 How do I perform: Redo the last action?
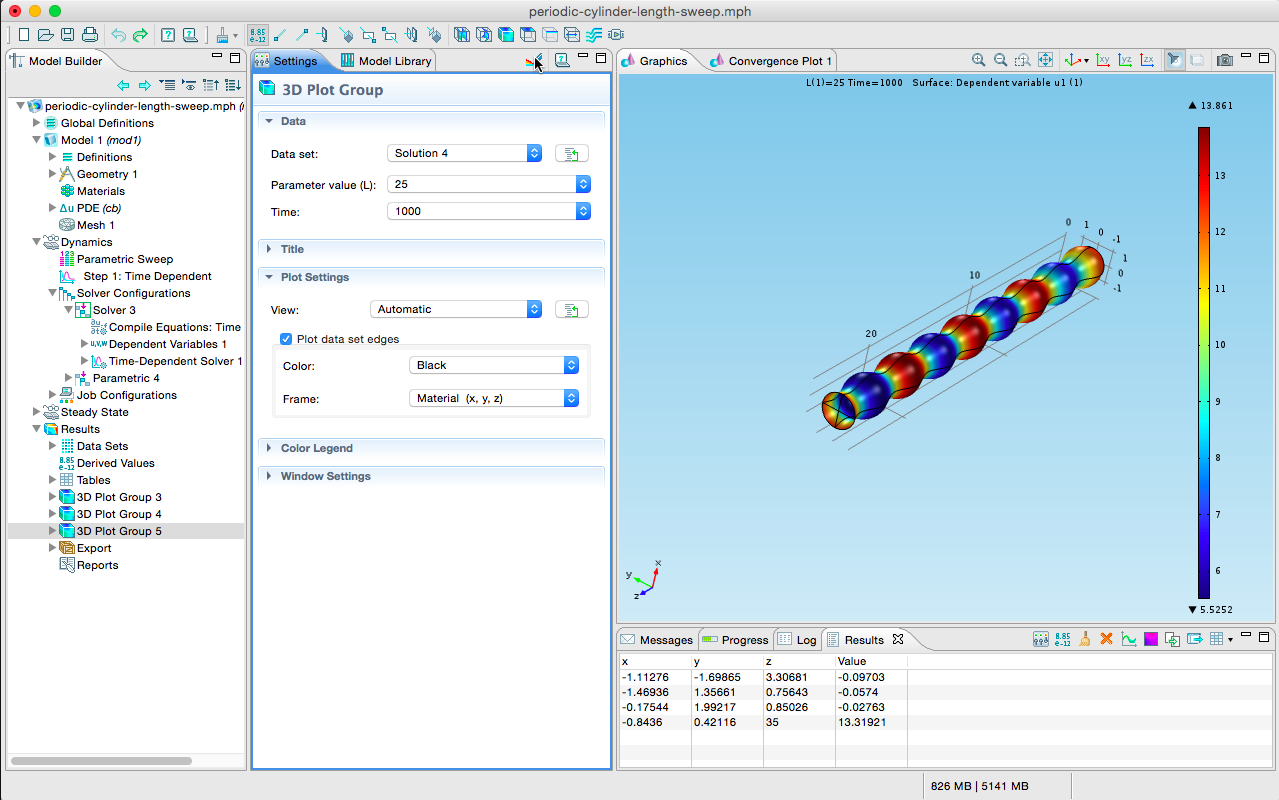140,35
